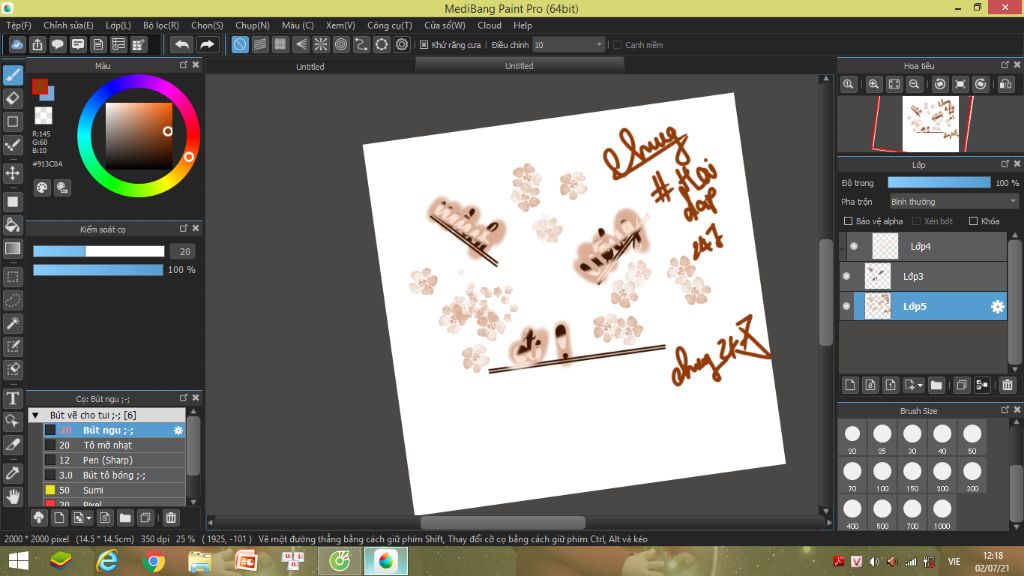Turn on the radial snap guide
Screen dimensions: 1024x576
pyautogui.click(x=321, y=44)
